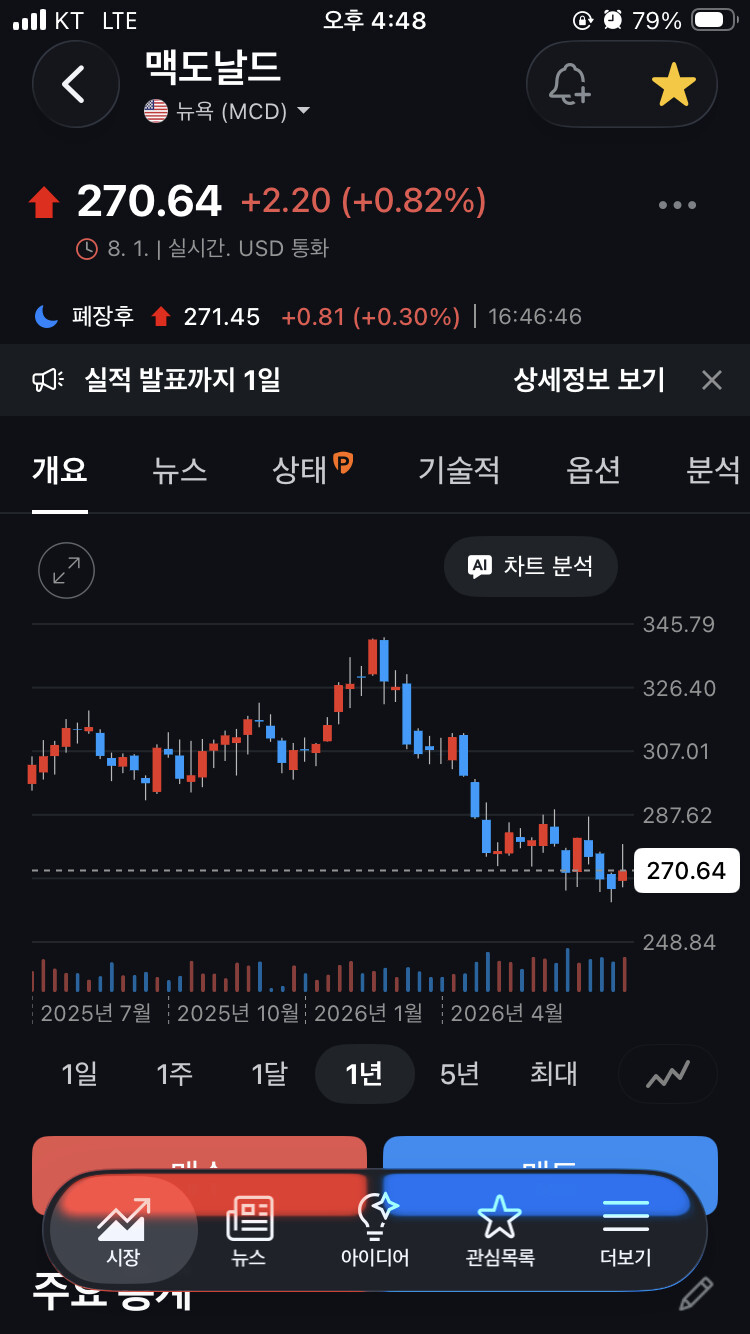Select the 1일 chart range
This screenshot has width=750, height=1334.
(80, 1074)
